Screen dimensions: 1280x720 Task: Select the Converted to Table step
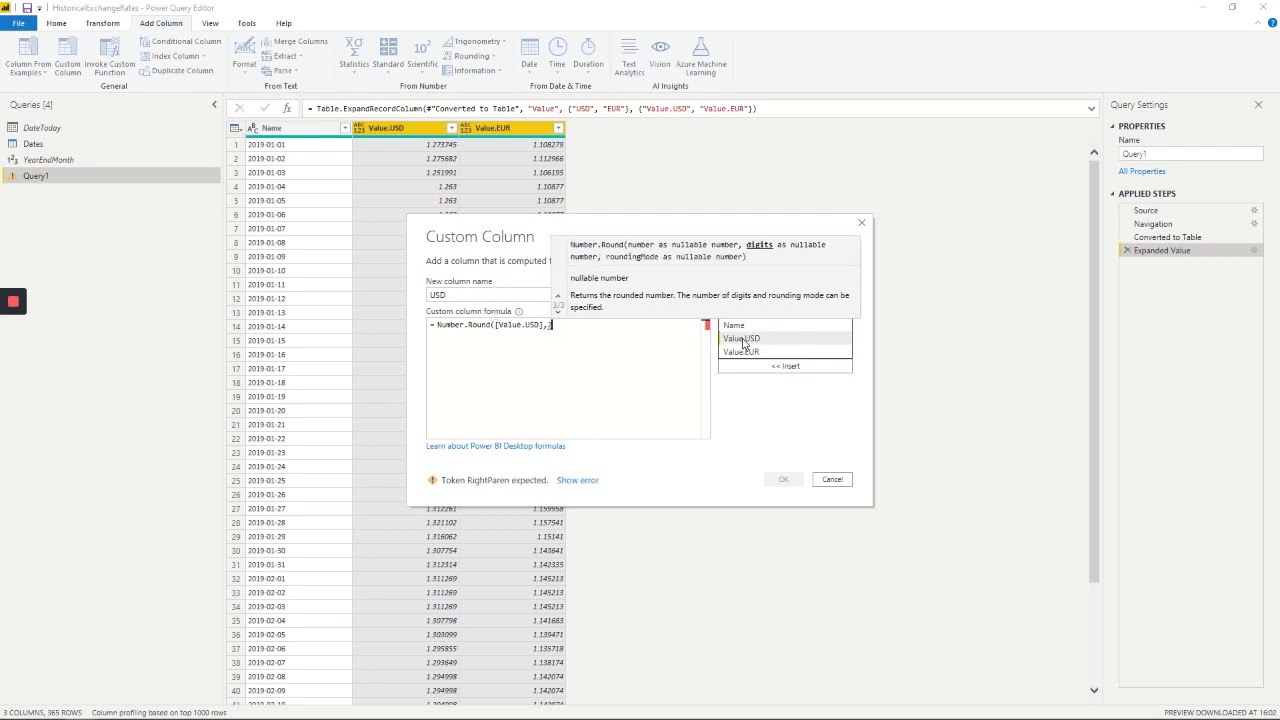1167,237
